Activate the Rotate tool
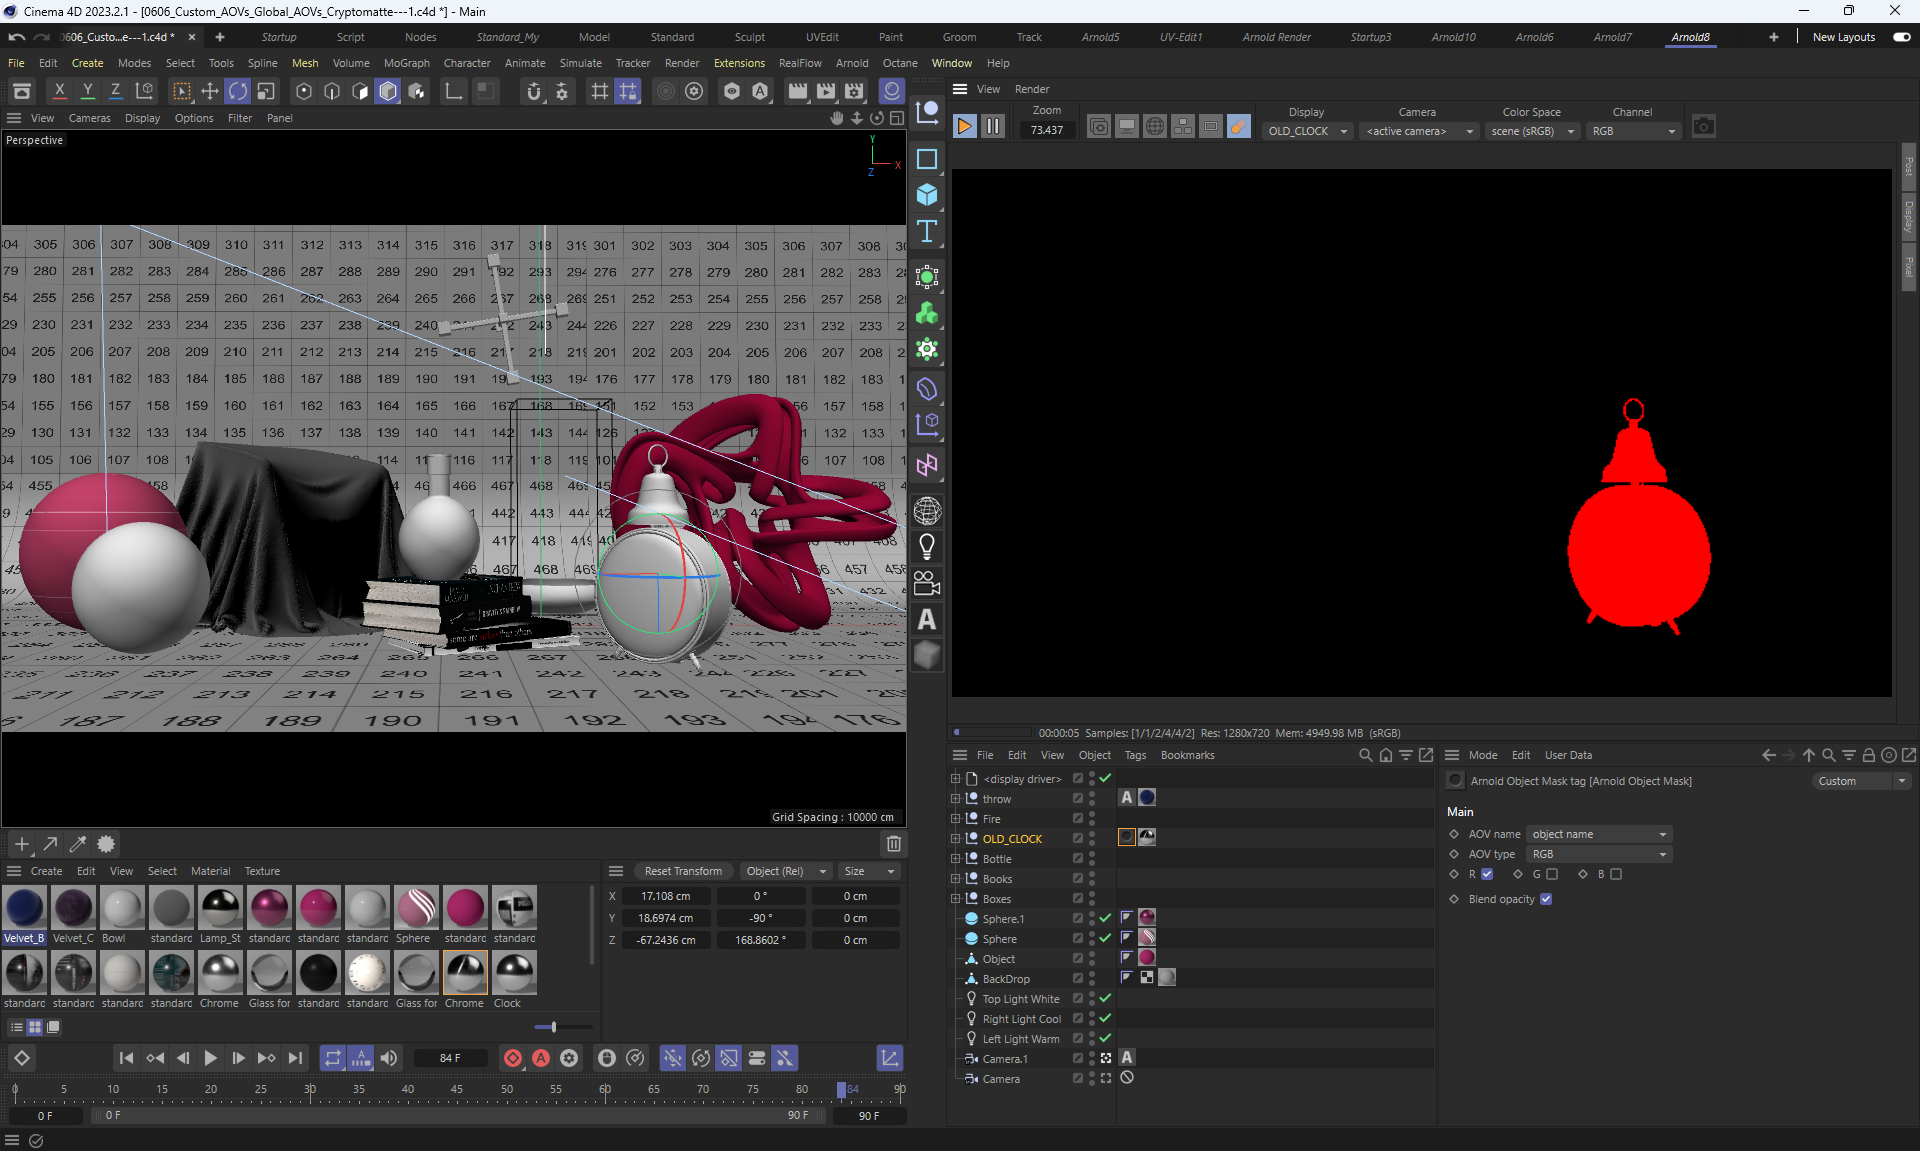 pyautogui.click(x=238, y=91)
